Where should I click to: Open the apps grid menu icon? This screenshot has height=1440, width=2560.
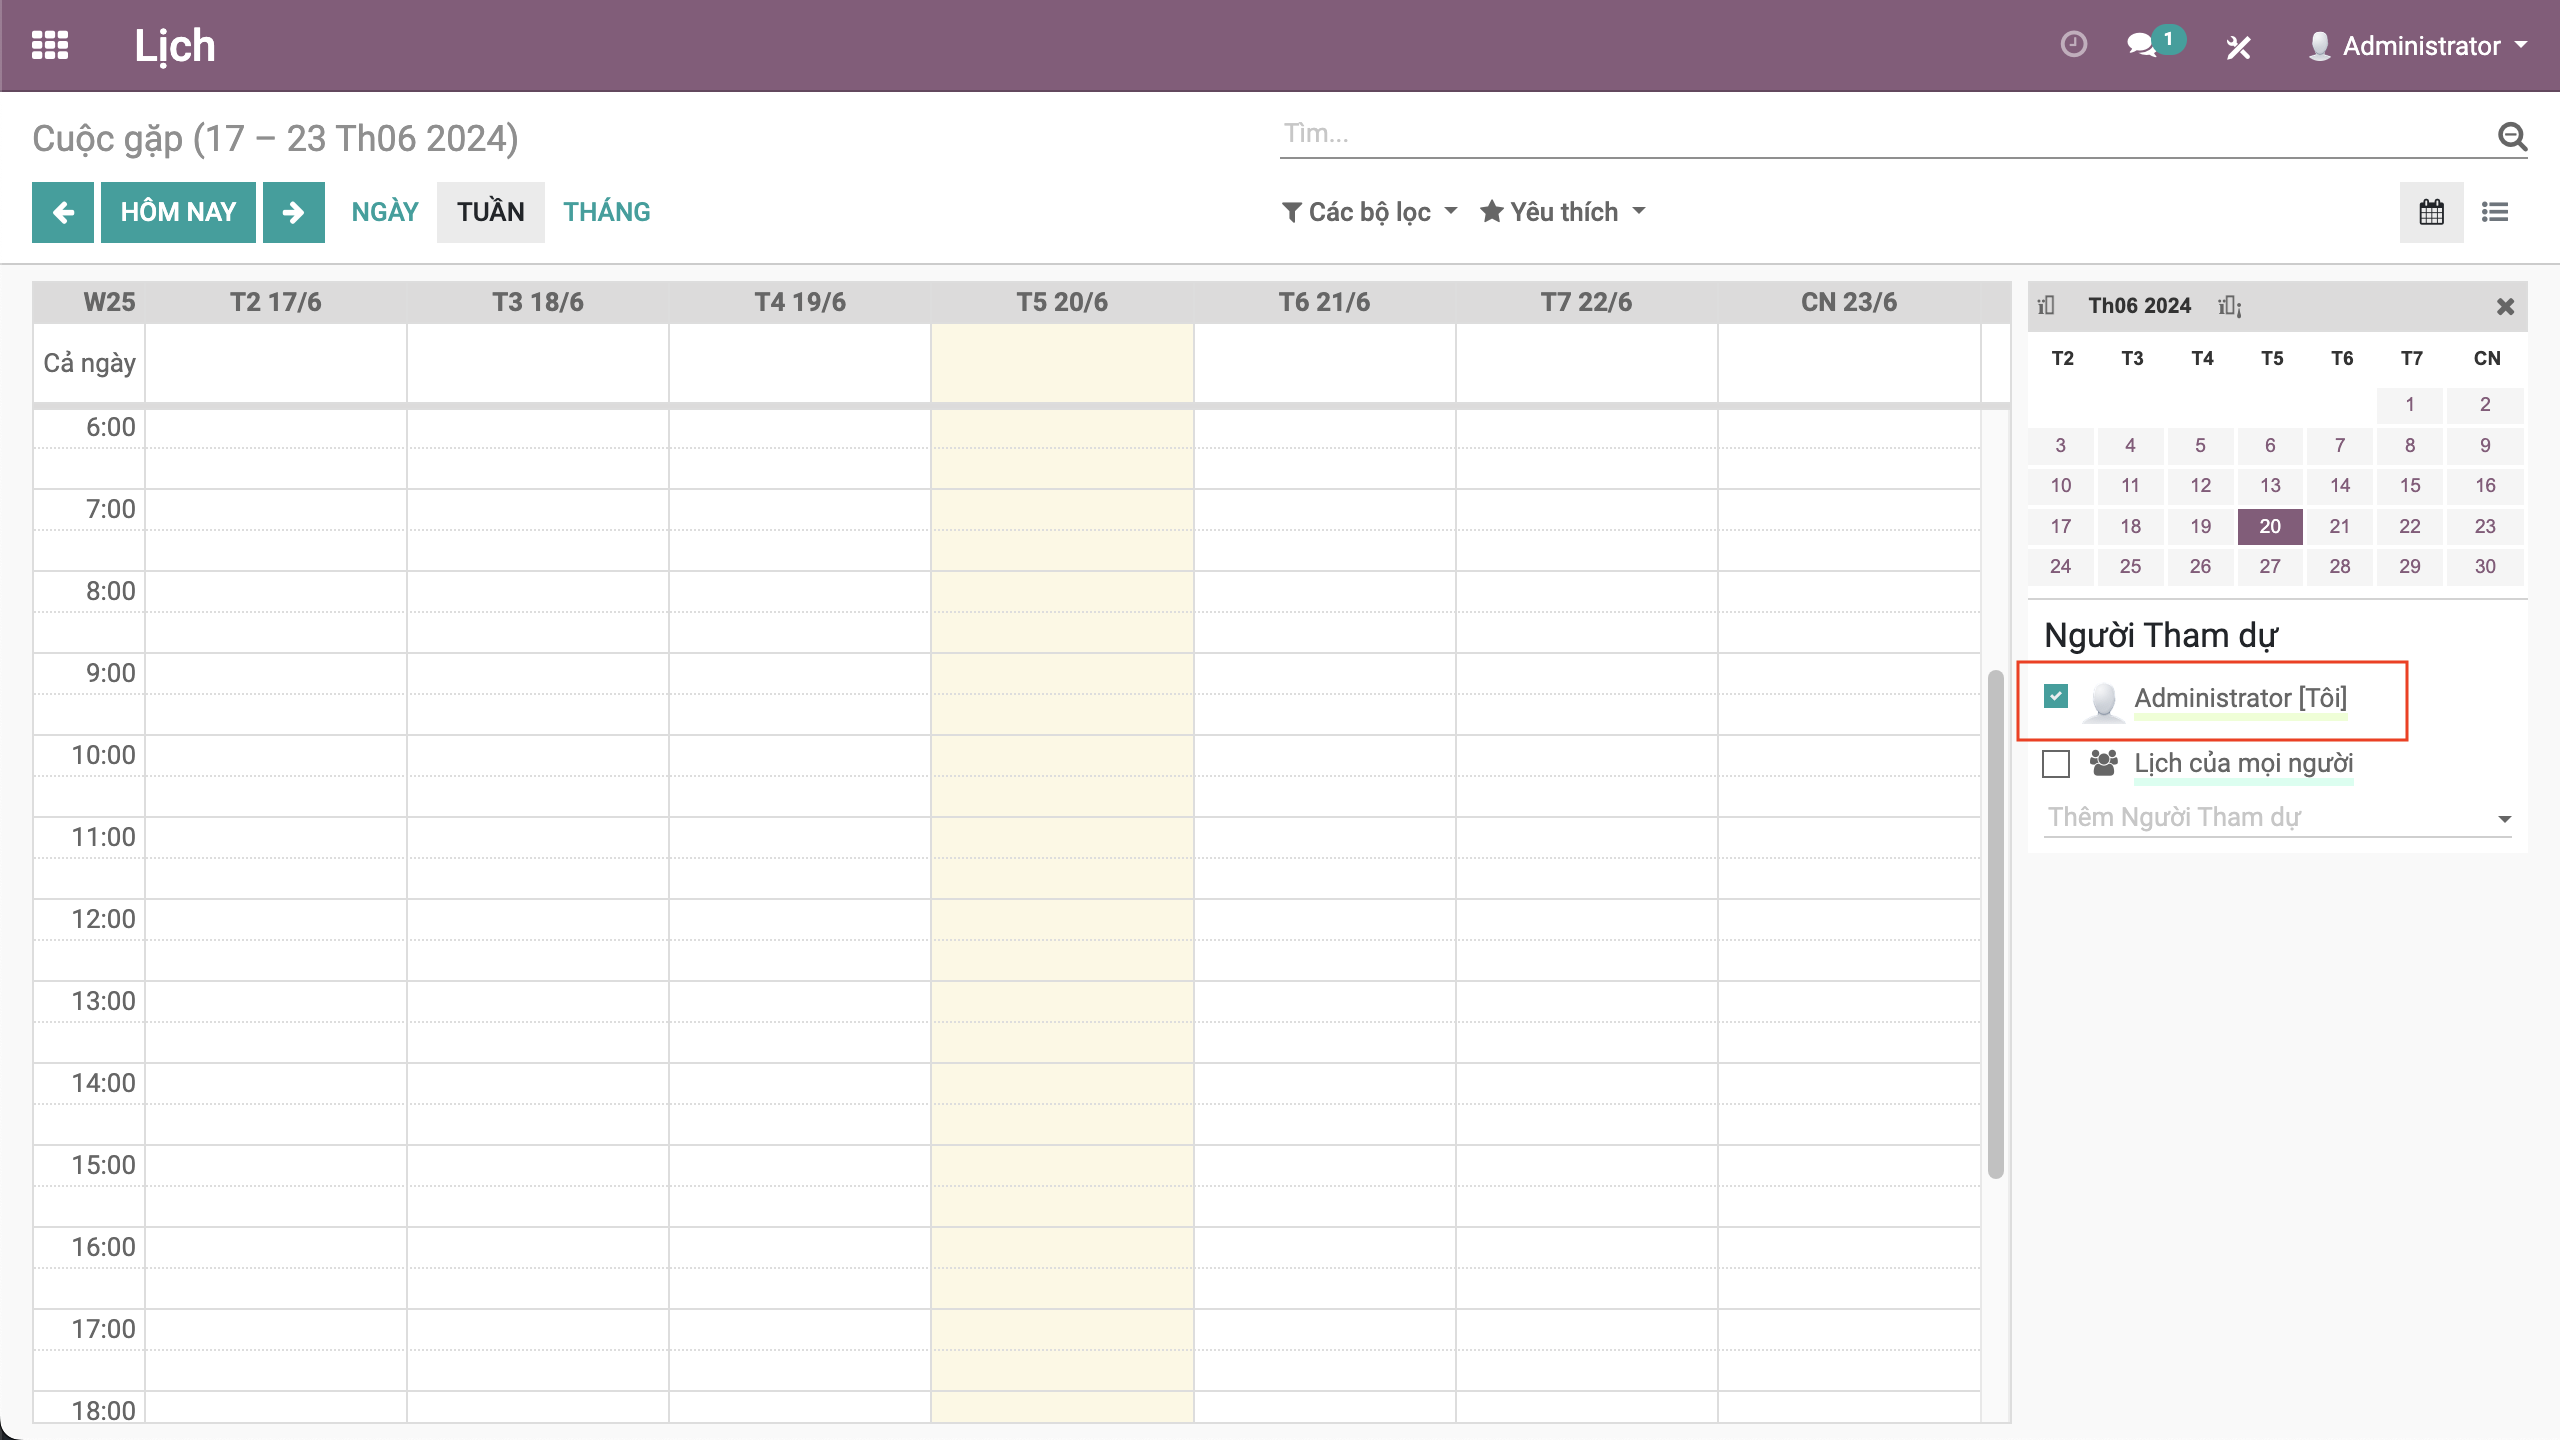tap(50, 46)
